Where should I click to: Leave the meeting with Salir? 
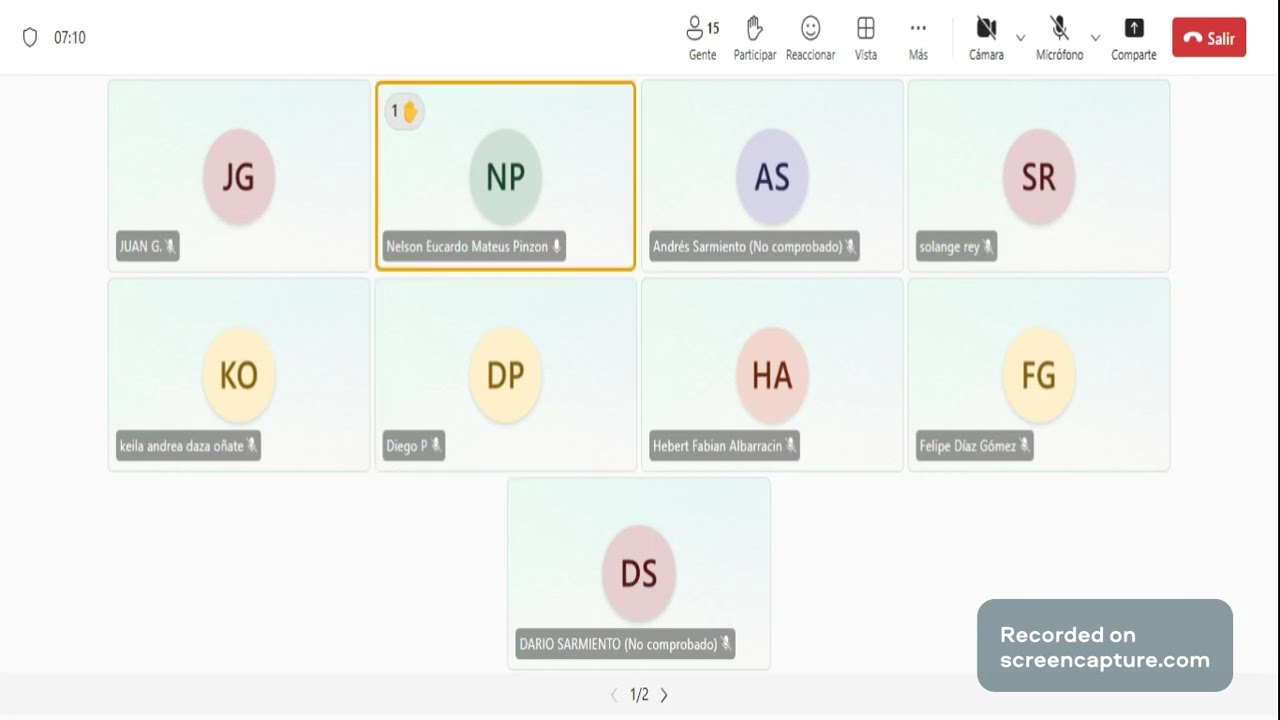click(x=1209, y=38)
